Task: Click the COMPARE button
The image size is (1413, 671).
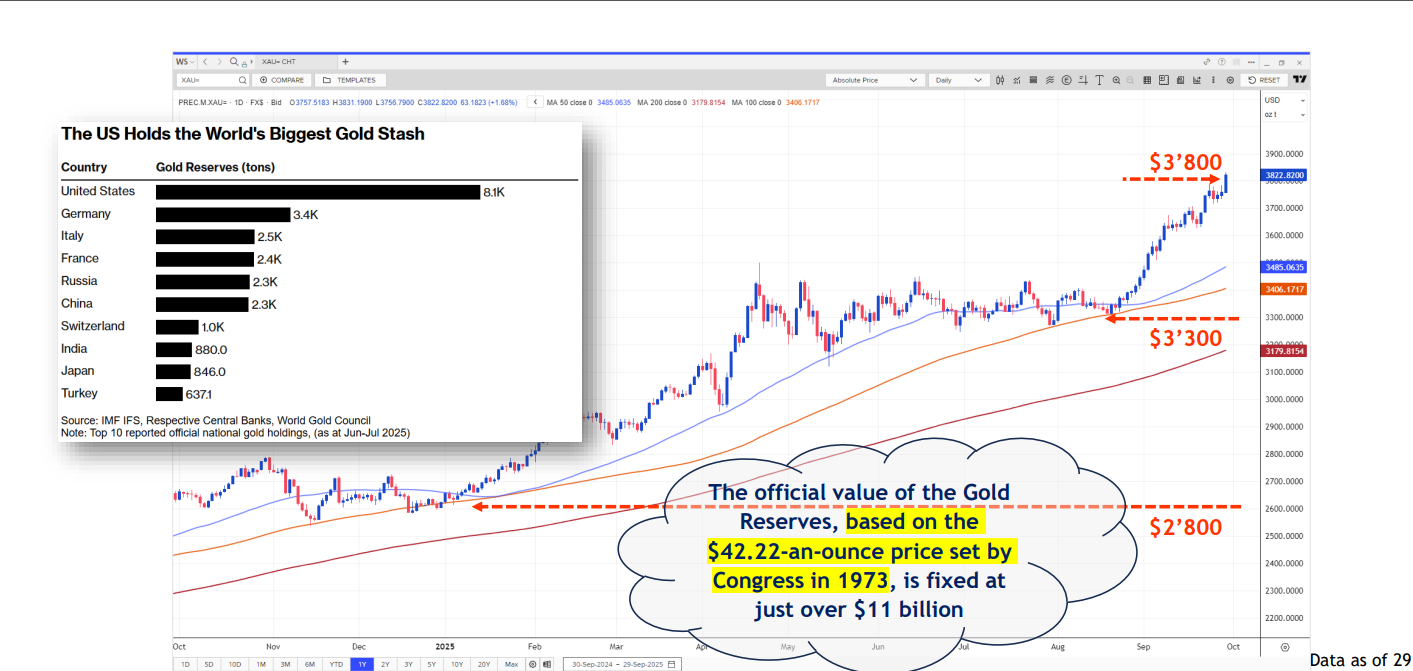Action: [282, 80]
